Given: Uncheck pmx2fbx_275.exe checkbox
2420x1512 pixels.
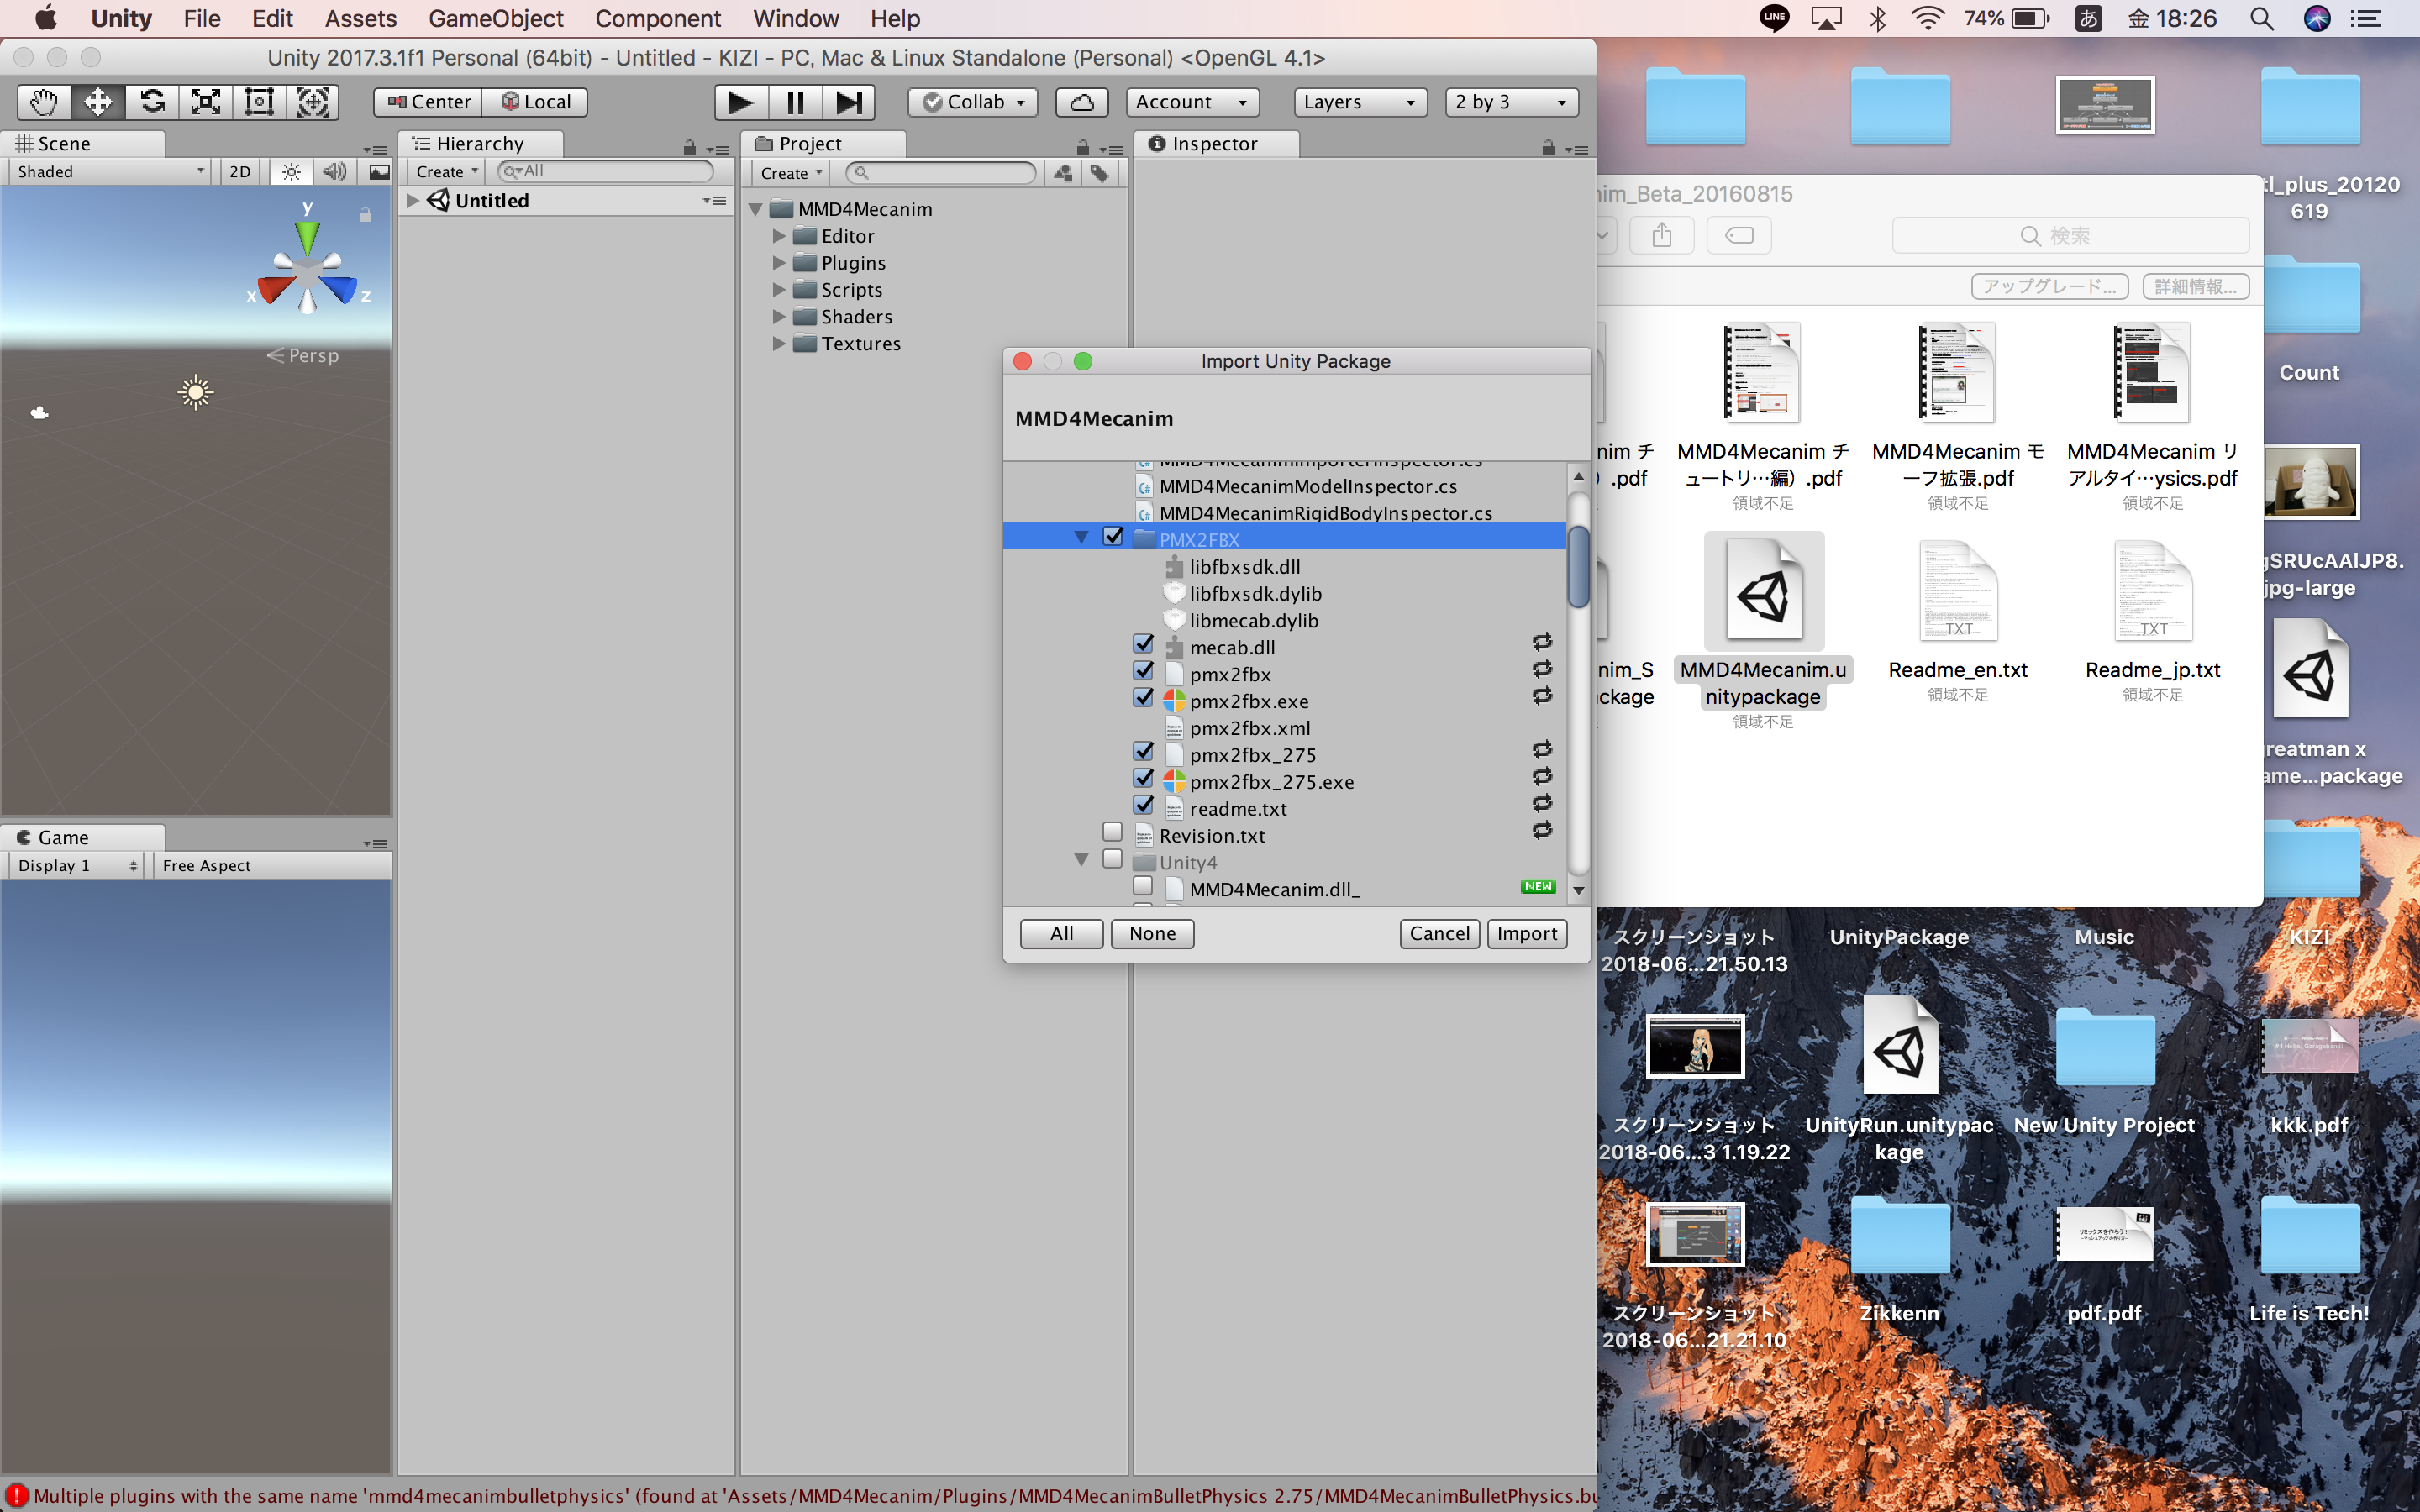Looking at the screenshot, I should click(1143, 779).
